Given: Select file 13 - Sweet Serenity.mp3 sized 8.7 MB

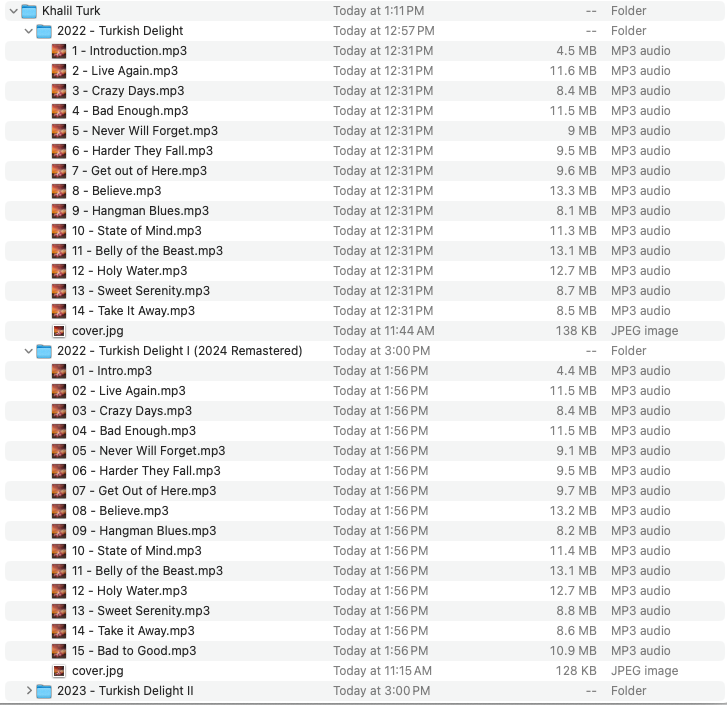Looking at the screenshot, I should 141,291.
